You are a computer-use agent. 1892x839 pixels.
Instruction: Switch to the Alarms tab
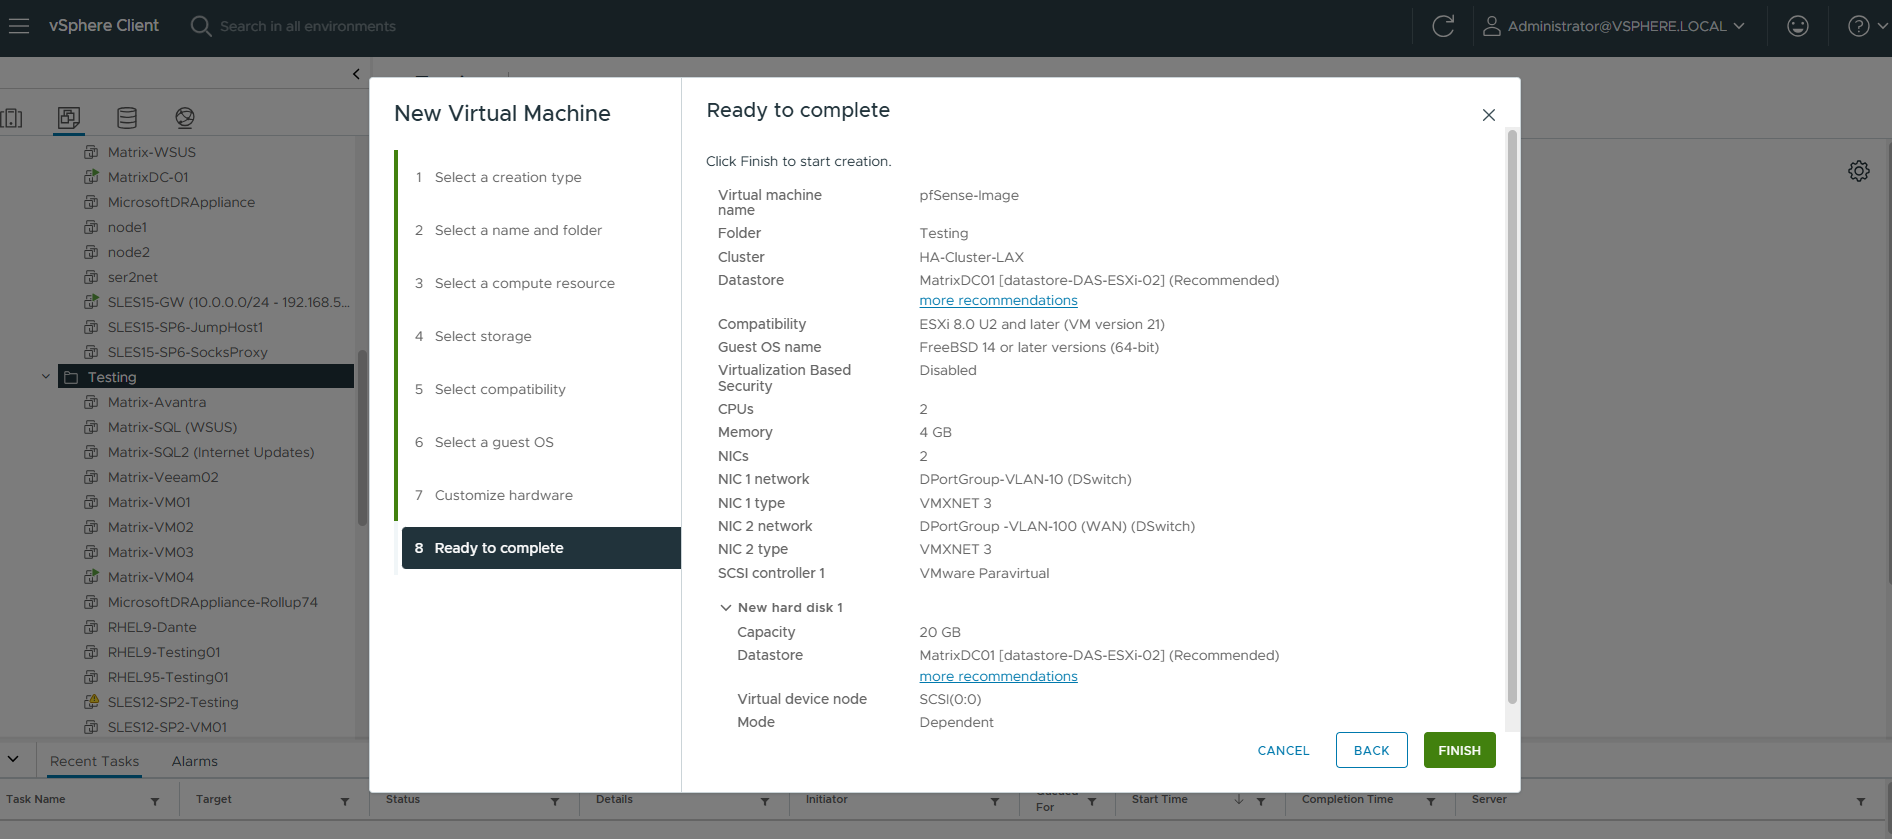(194, 761)
